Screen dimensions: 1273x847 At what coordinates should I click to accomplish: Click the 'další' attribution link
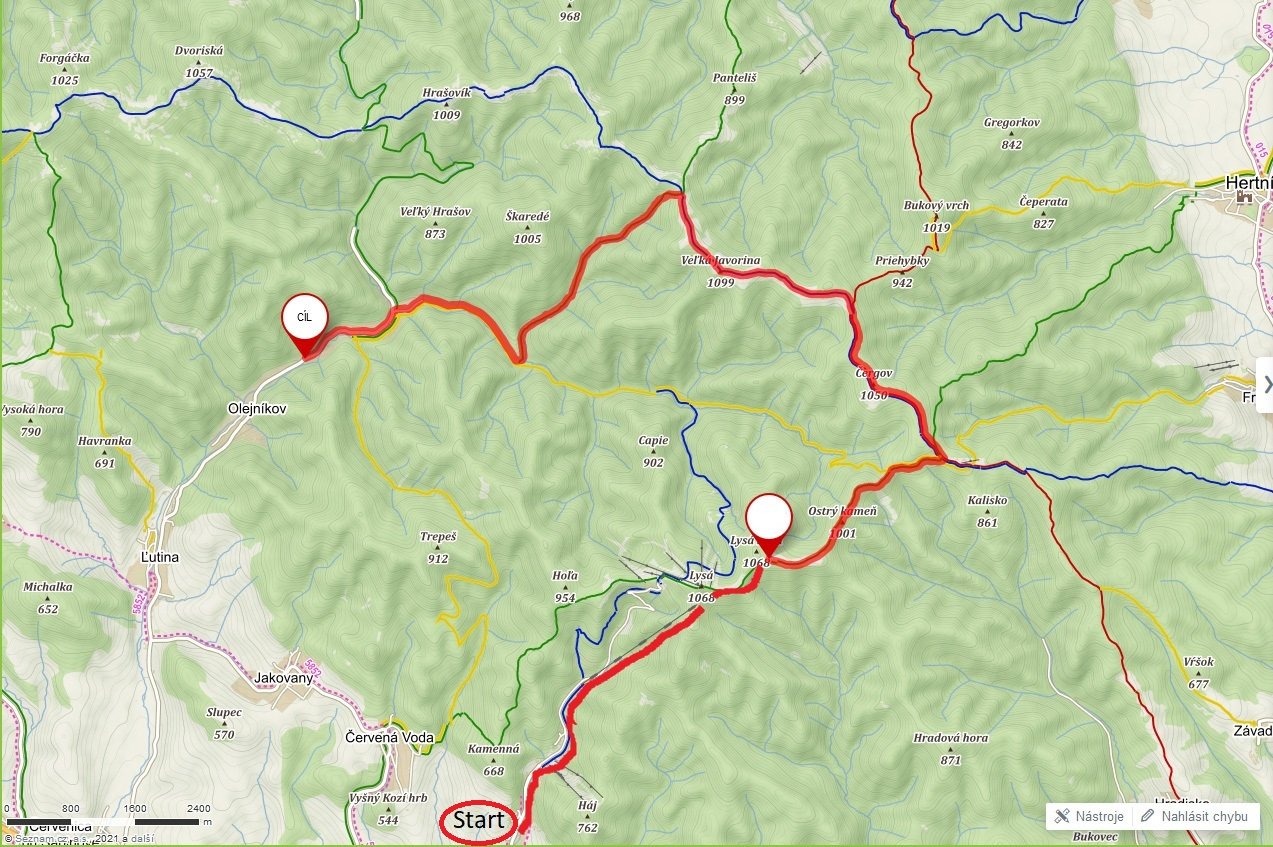142,838
